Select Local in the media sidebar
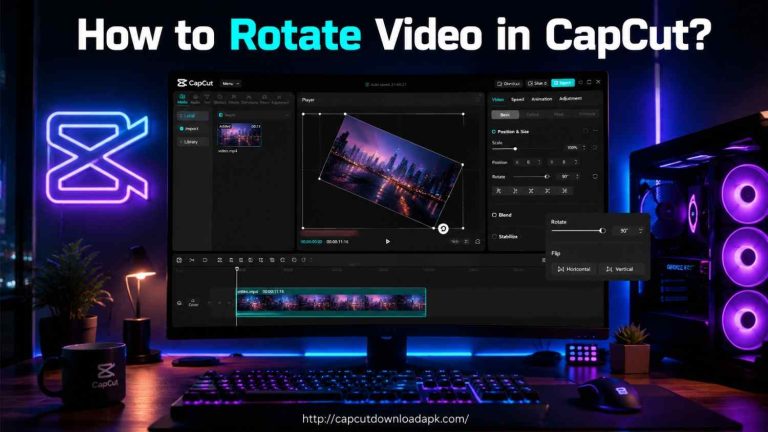This screenshot has width=768, height=432. click(x=192, y=116)
